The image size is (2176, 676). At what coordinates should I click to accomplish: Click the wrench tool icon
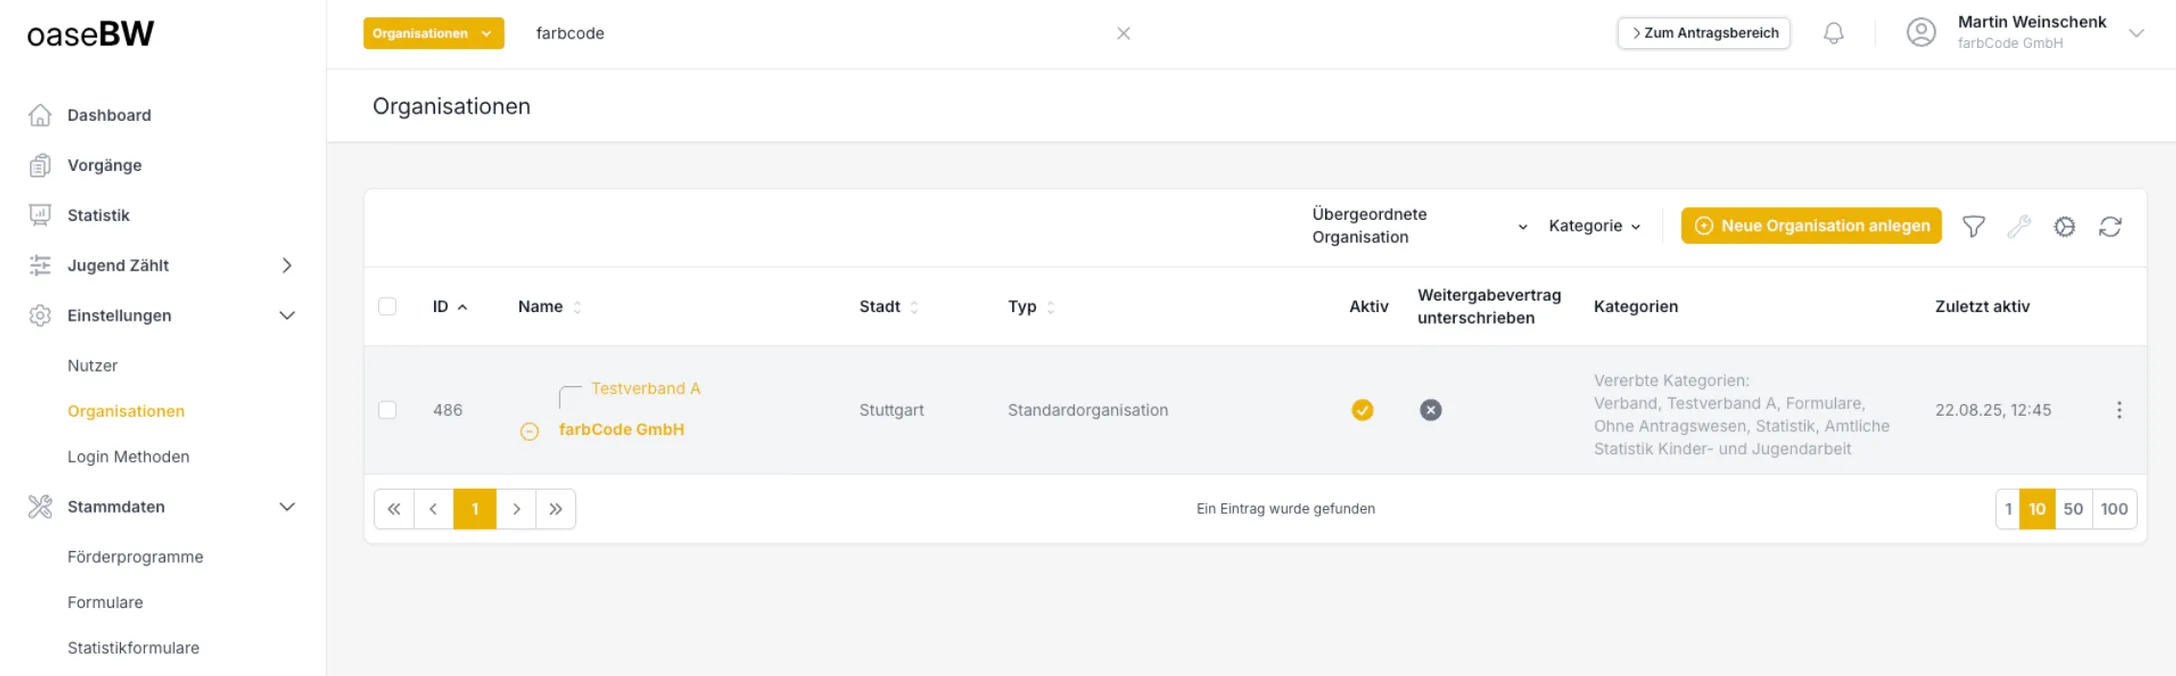click(x=2019, y=227)
